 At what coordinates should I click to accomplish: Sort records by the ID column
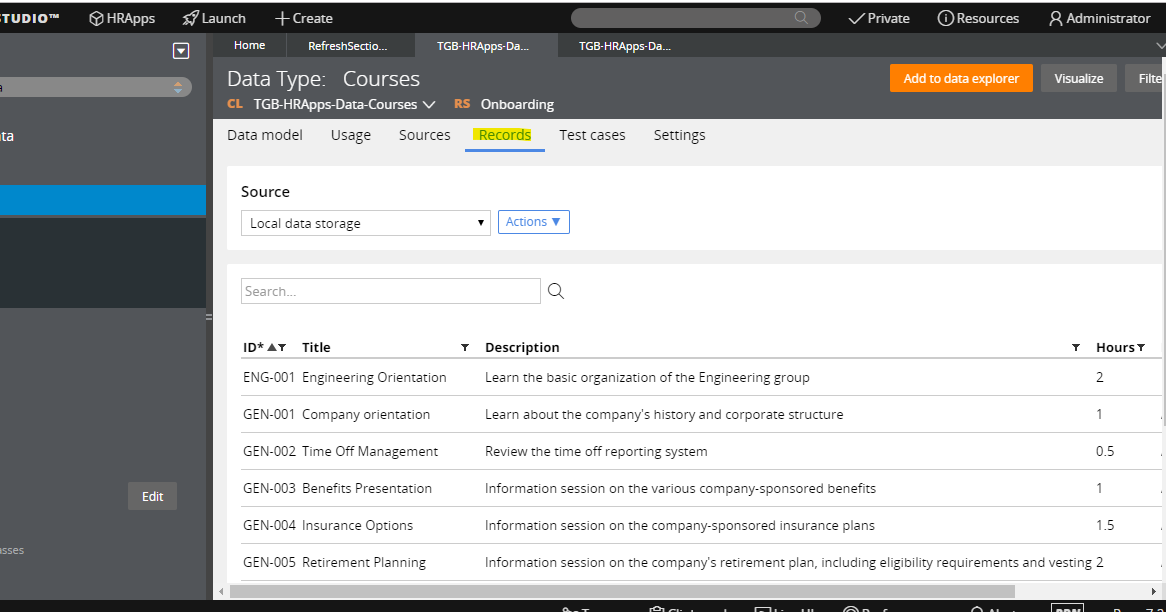pyautogui.click(x=254, y=347)
